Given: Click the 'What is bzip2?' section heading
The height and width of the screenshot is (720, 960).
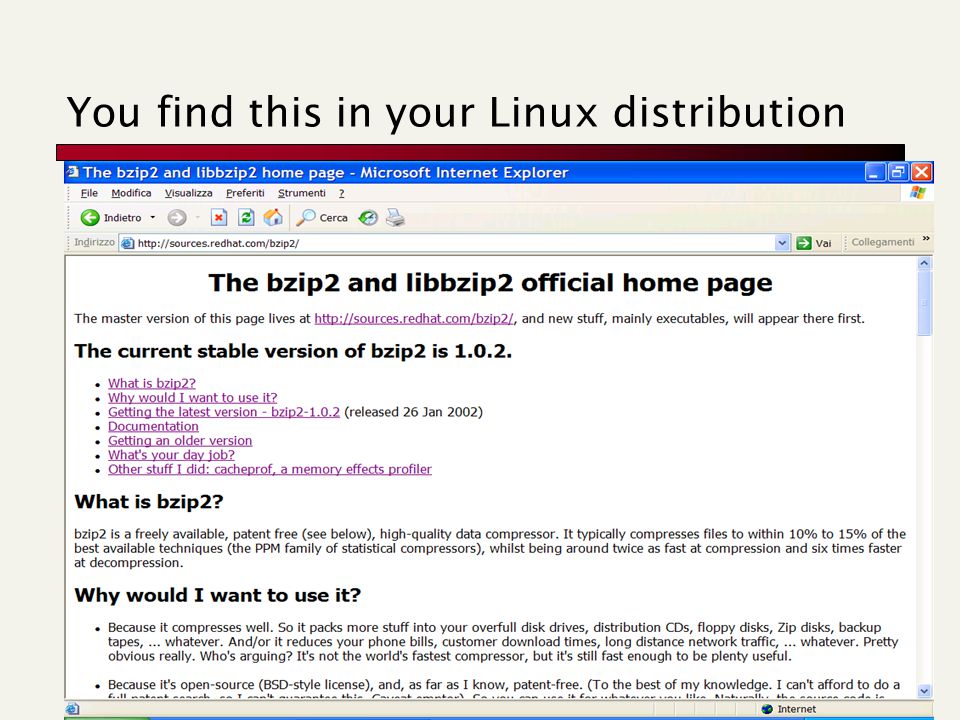Looking at the screenshot, I should tap(149, 501).
